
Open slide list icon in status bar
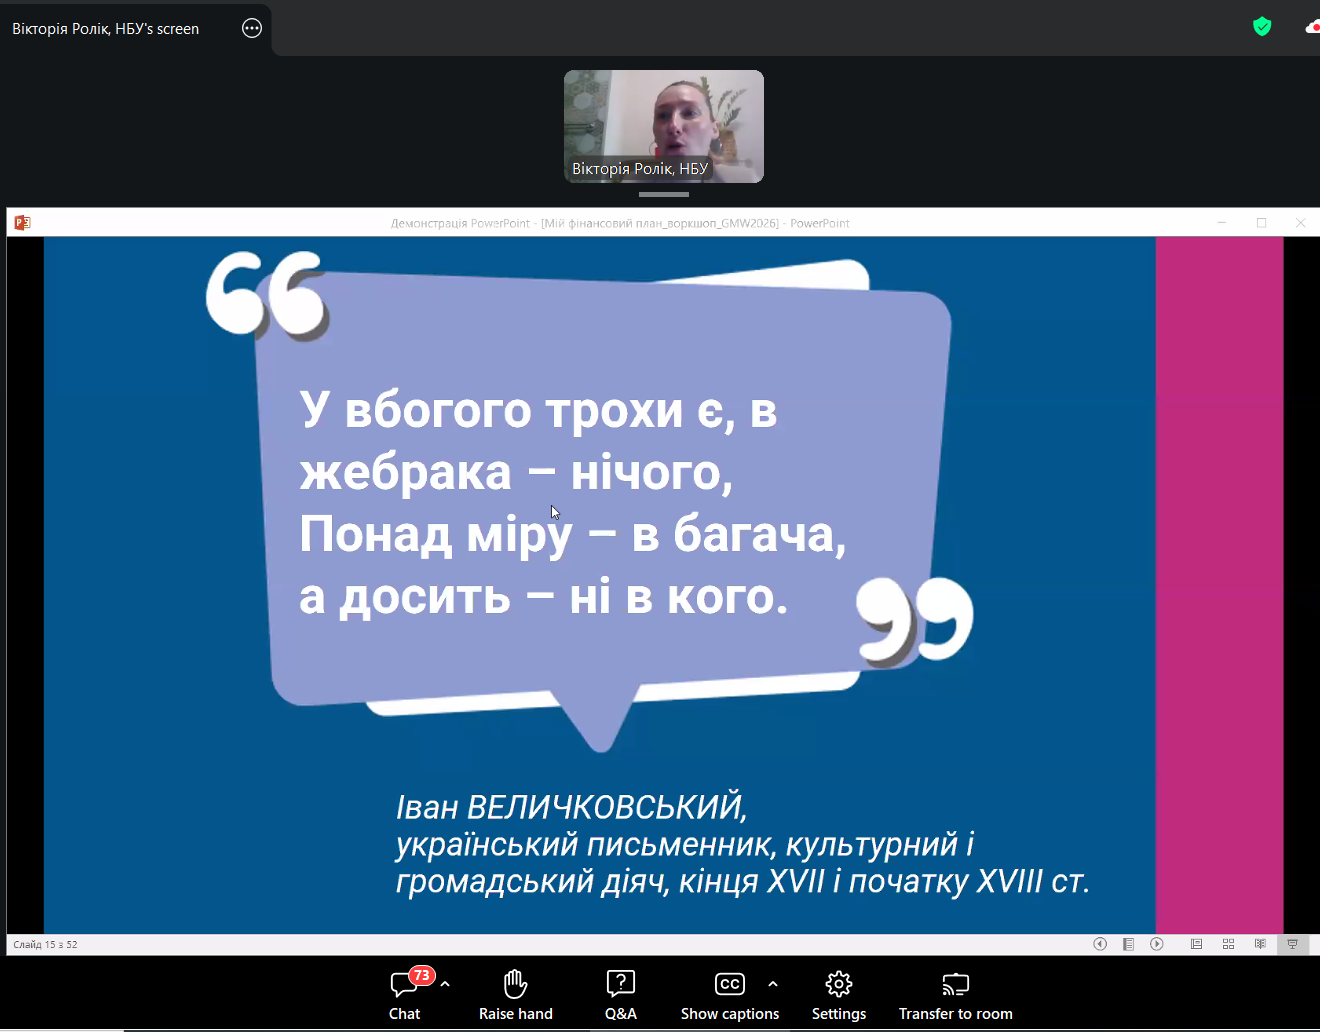[1128, 944]
